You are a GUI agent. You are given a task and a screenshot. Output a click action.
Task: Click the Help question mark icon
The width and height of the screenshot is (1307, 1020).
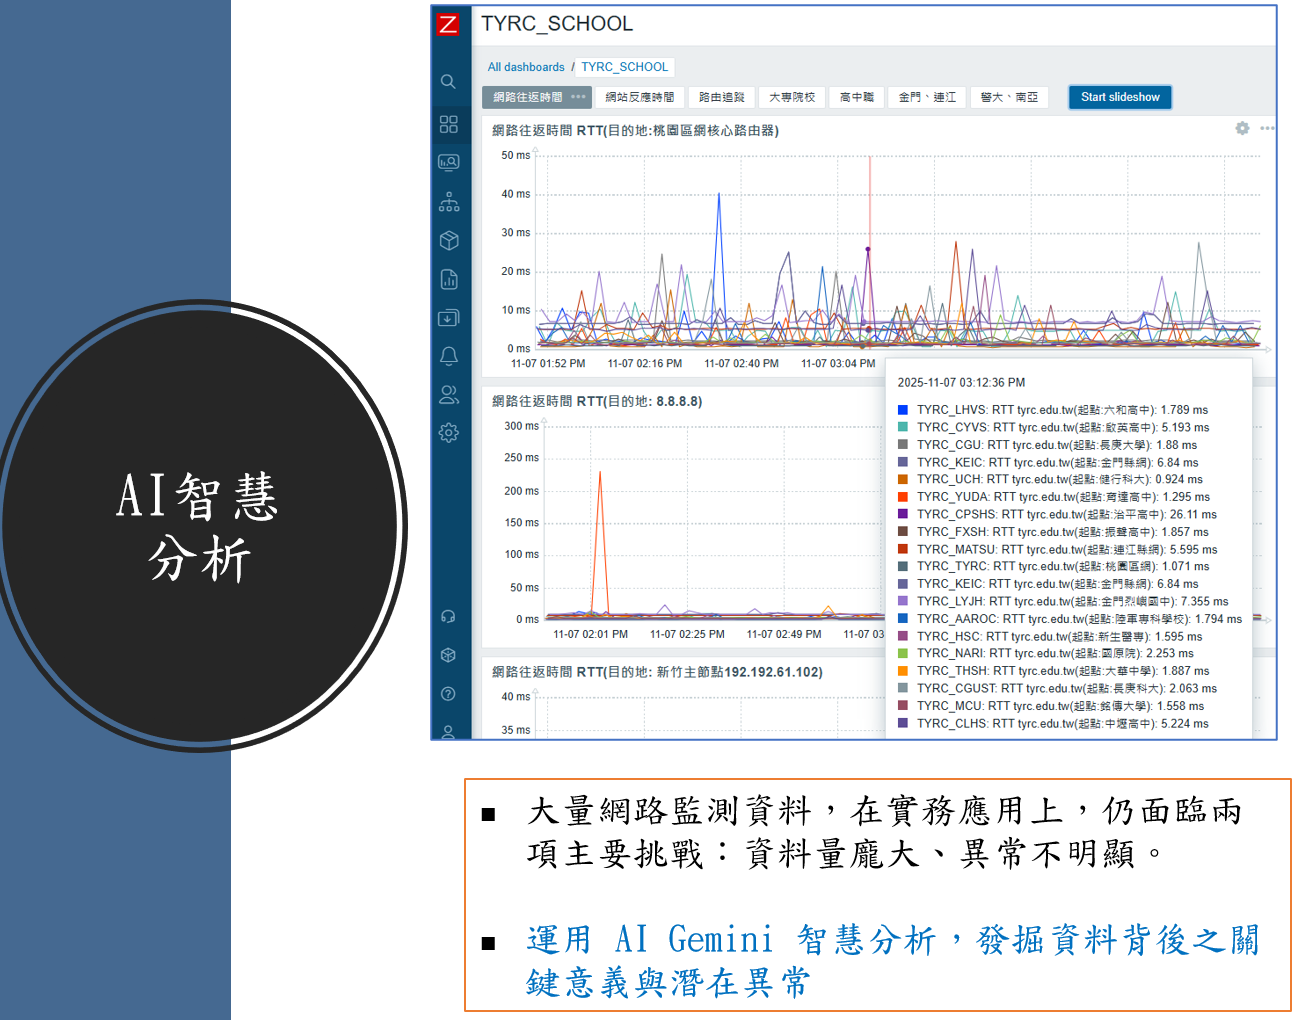448,694
